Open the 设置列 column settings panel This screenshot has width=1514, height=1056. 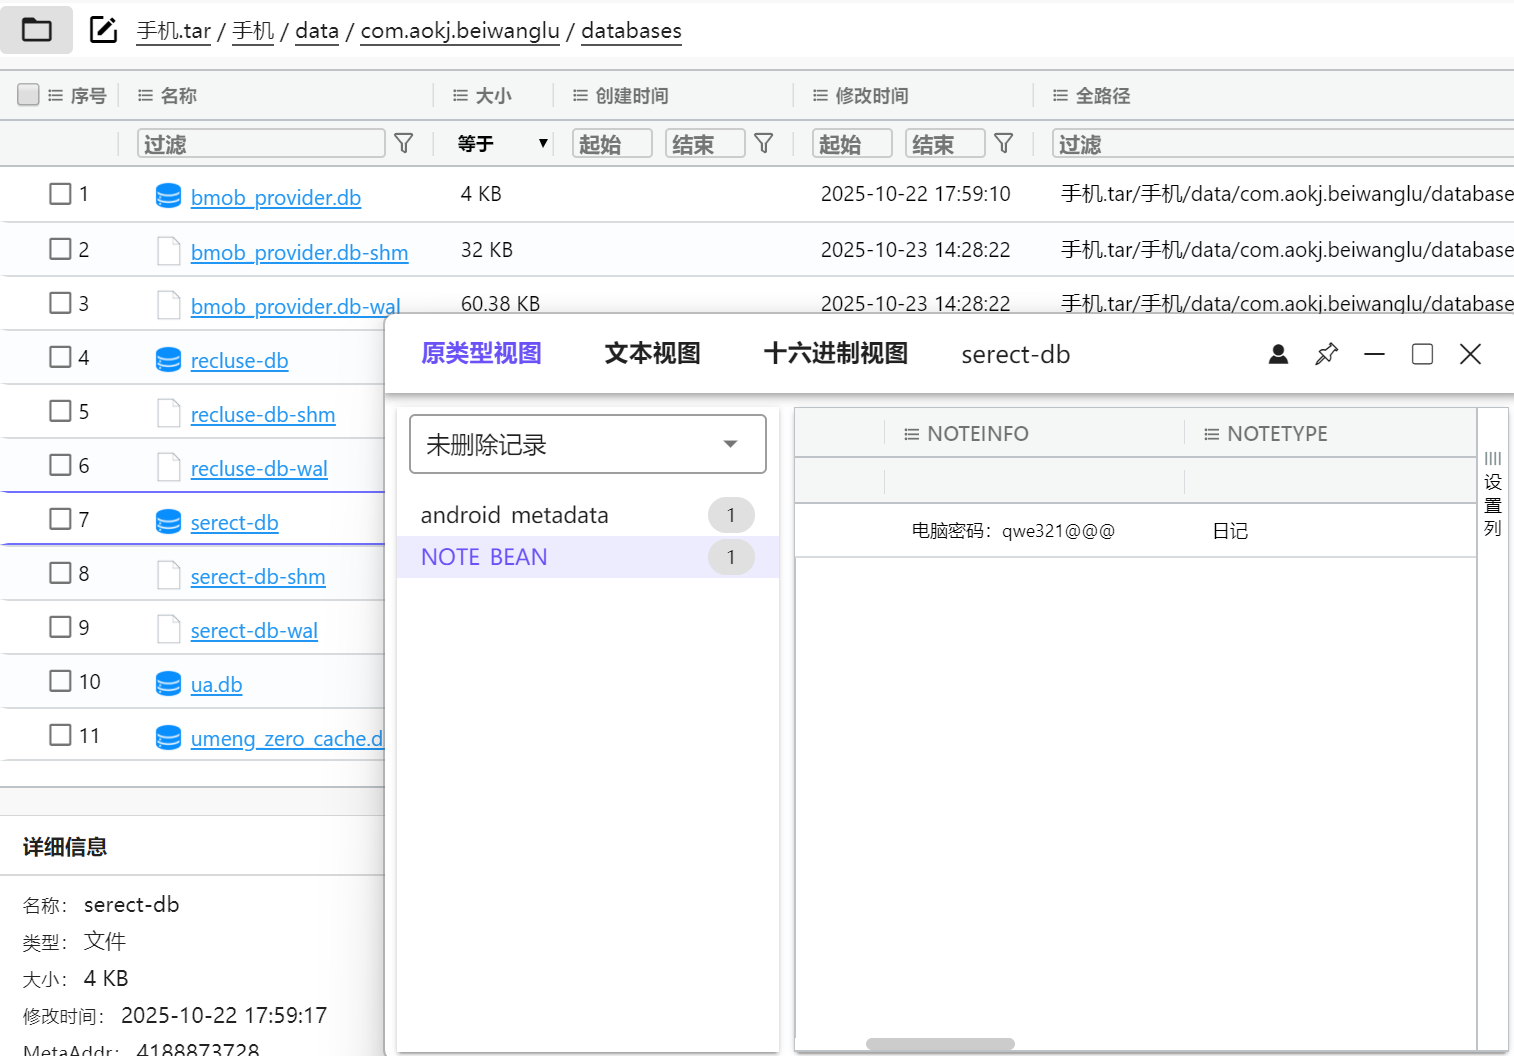pos(1492,493)
